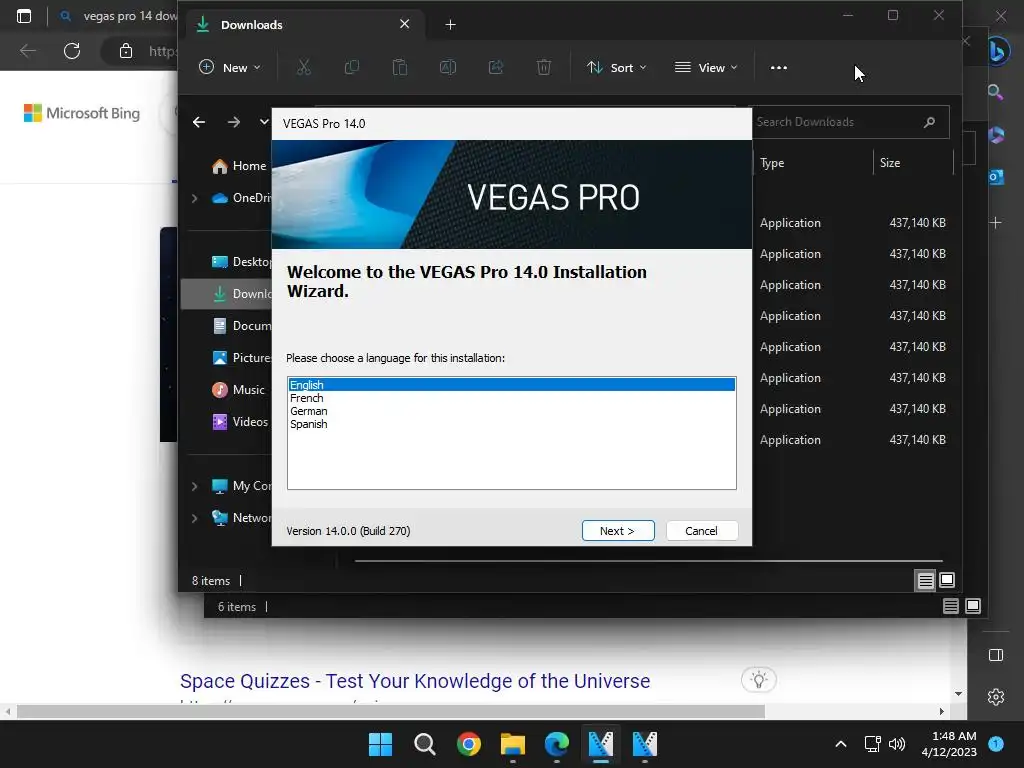Open Bing chat icon in Edge sidebar
Viewport: 1024px width, 768px height.
pyautogui.click(x=997, y=51)
